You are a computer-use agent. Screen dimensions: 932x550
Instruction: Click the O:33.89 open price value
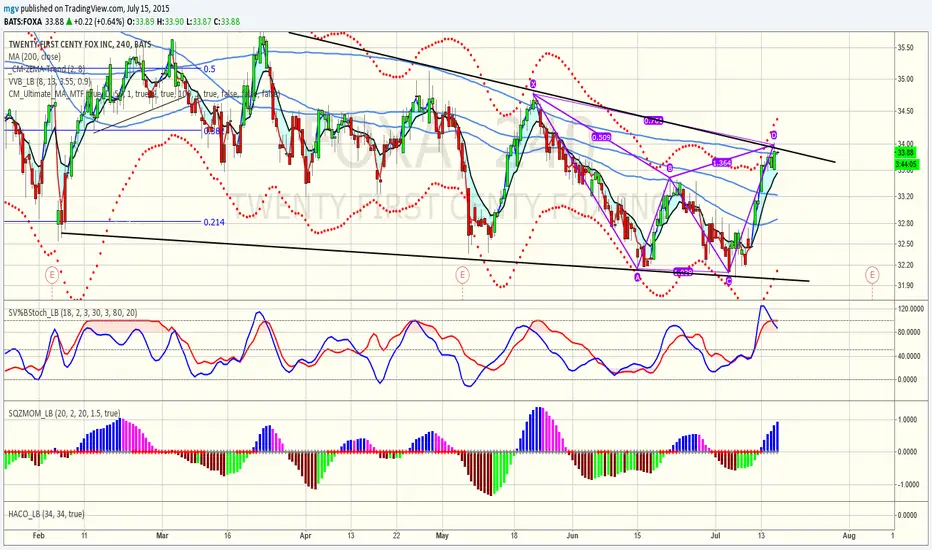coord(141,21)
